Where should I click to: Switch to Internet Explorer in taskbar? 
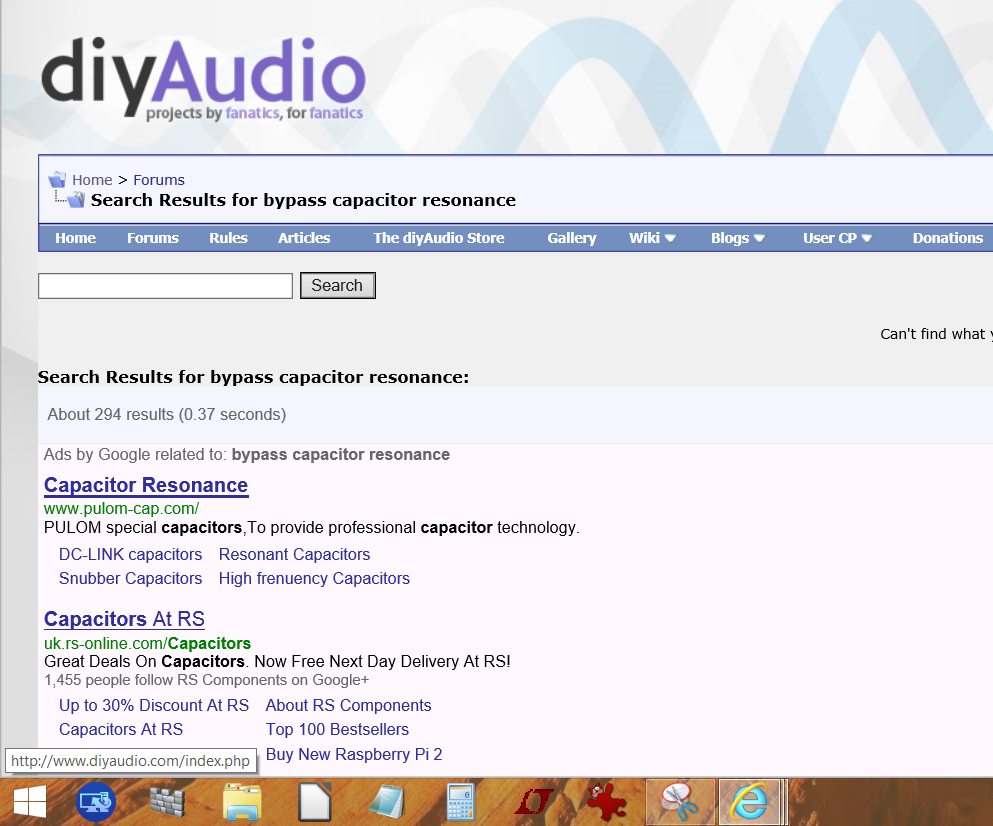[750, 802]
